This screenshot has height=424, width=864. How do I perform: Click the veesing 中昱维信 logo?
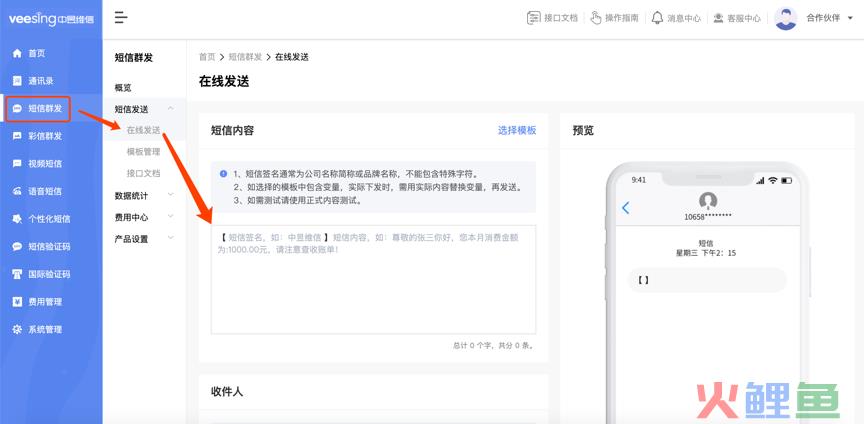point(51,19)
